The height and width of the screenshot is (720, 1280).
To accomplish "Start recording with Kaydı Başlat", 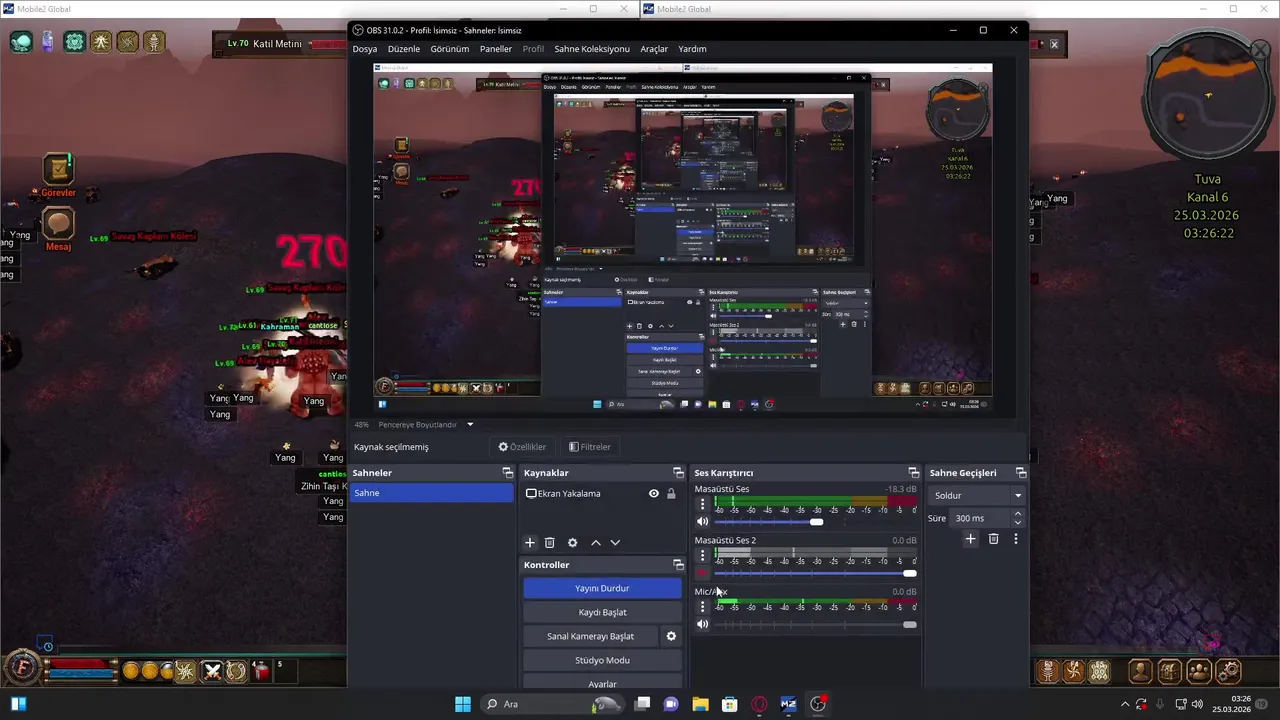I will (602, 612).
